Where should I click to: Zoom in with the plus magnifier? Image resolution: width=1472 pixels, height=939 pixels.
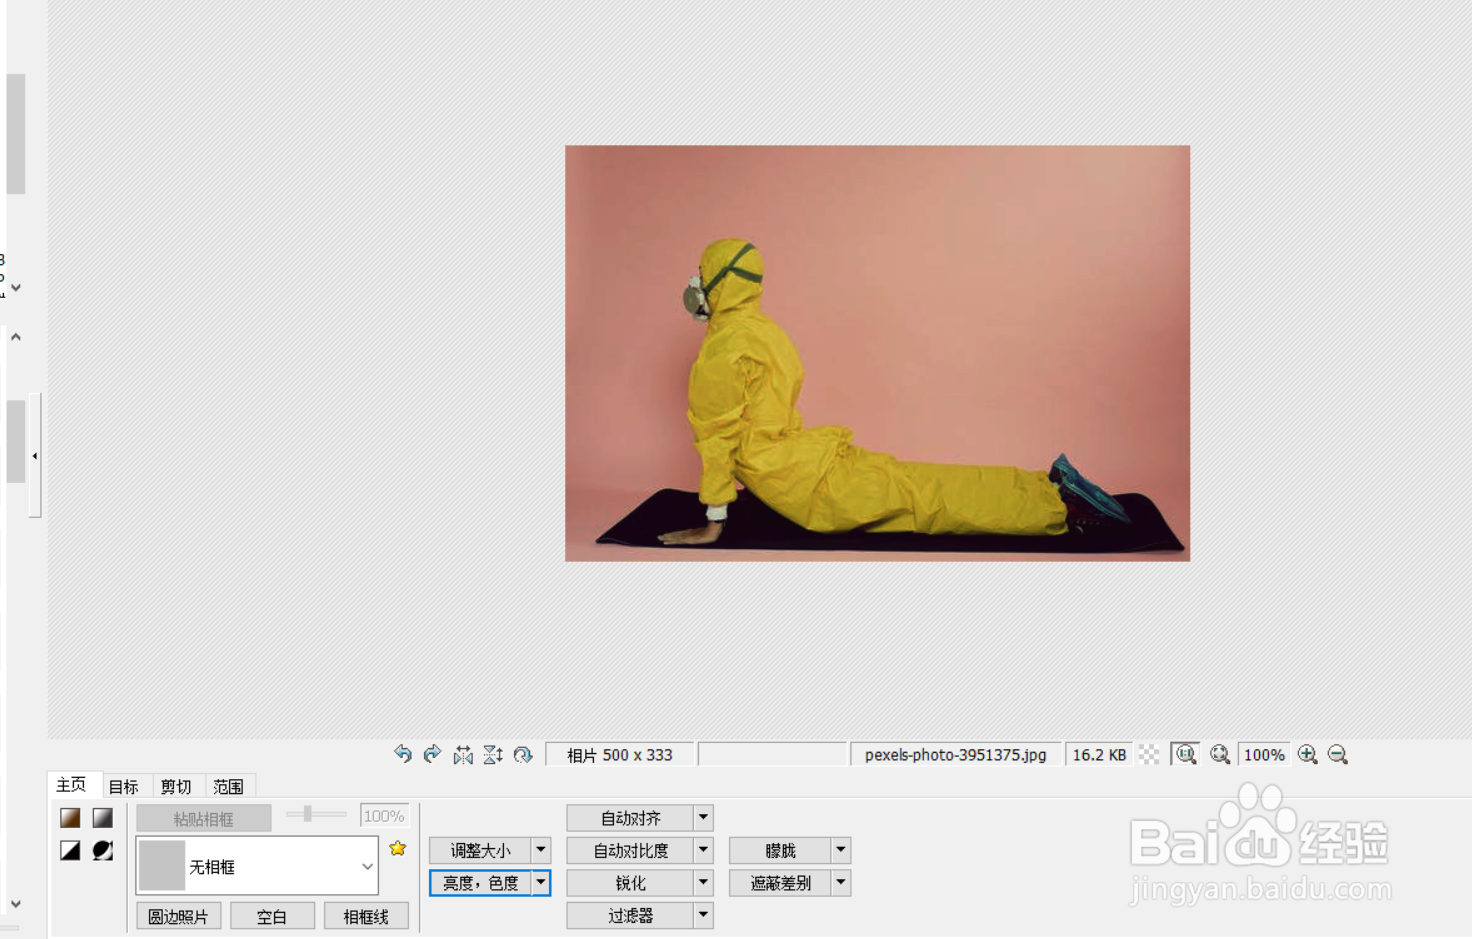coord(1308,755)
